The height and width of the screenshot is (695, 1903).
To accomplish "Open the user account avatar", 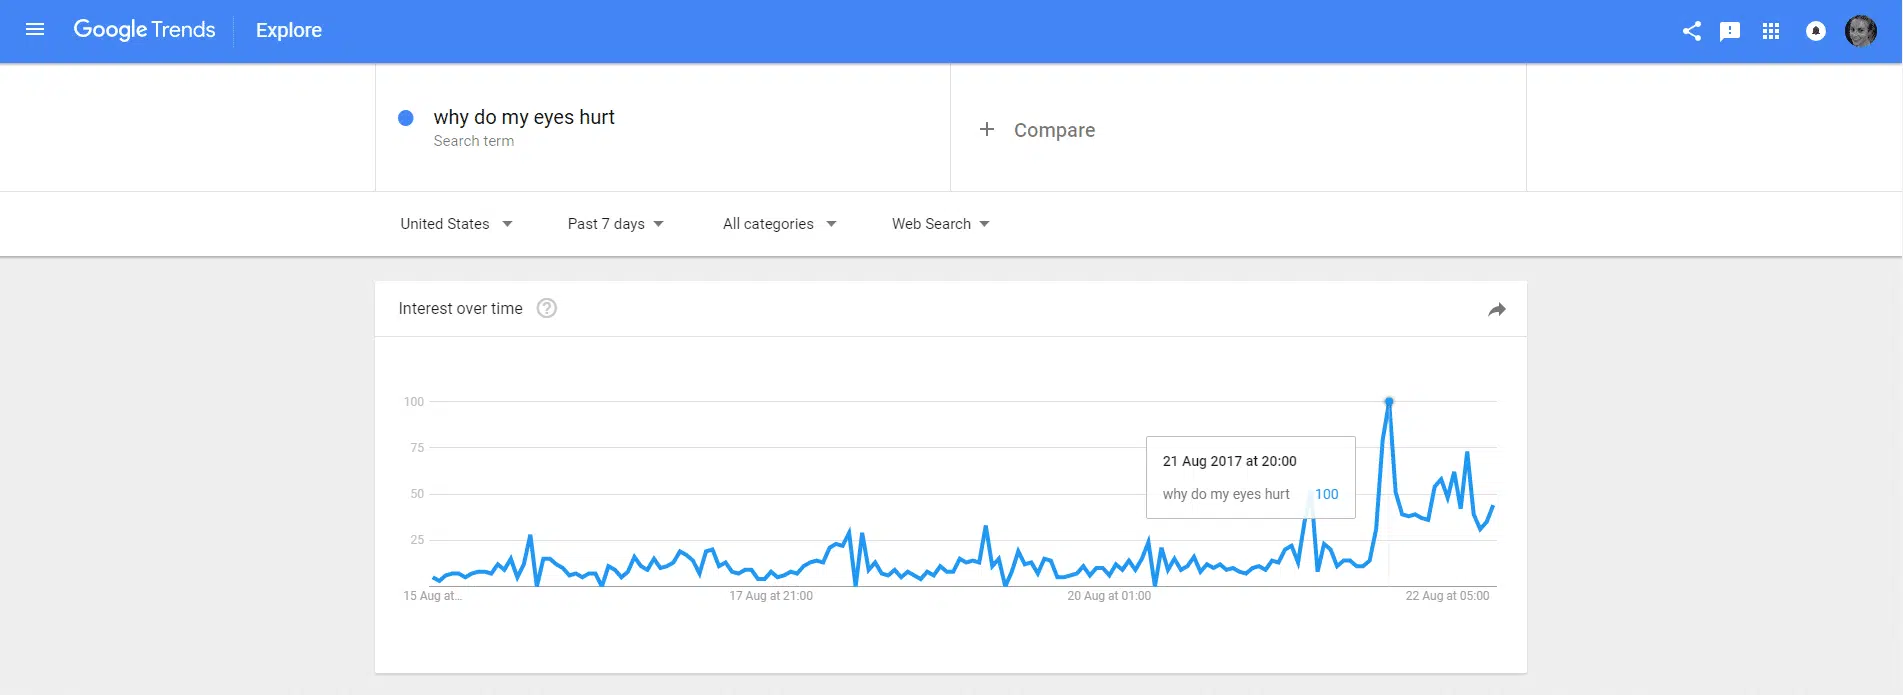I will click(x=1861, y=31).
